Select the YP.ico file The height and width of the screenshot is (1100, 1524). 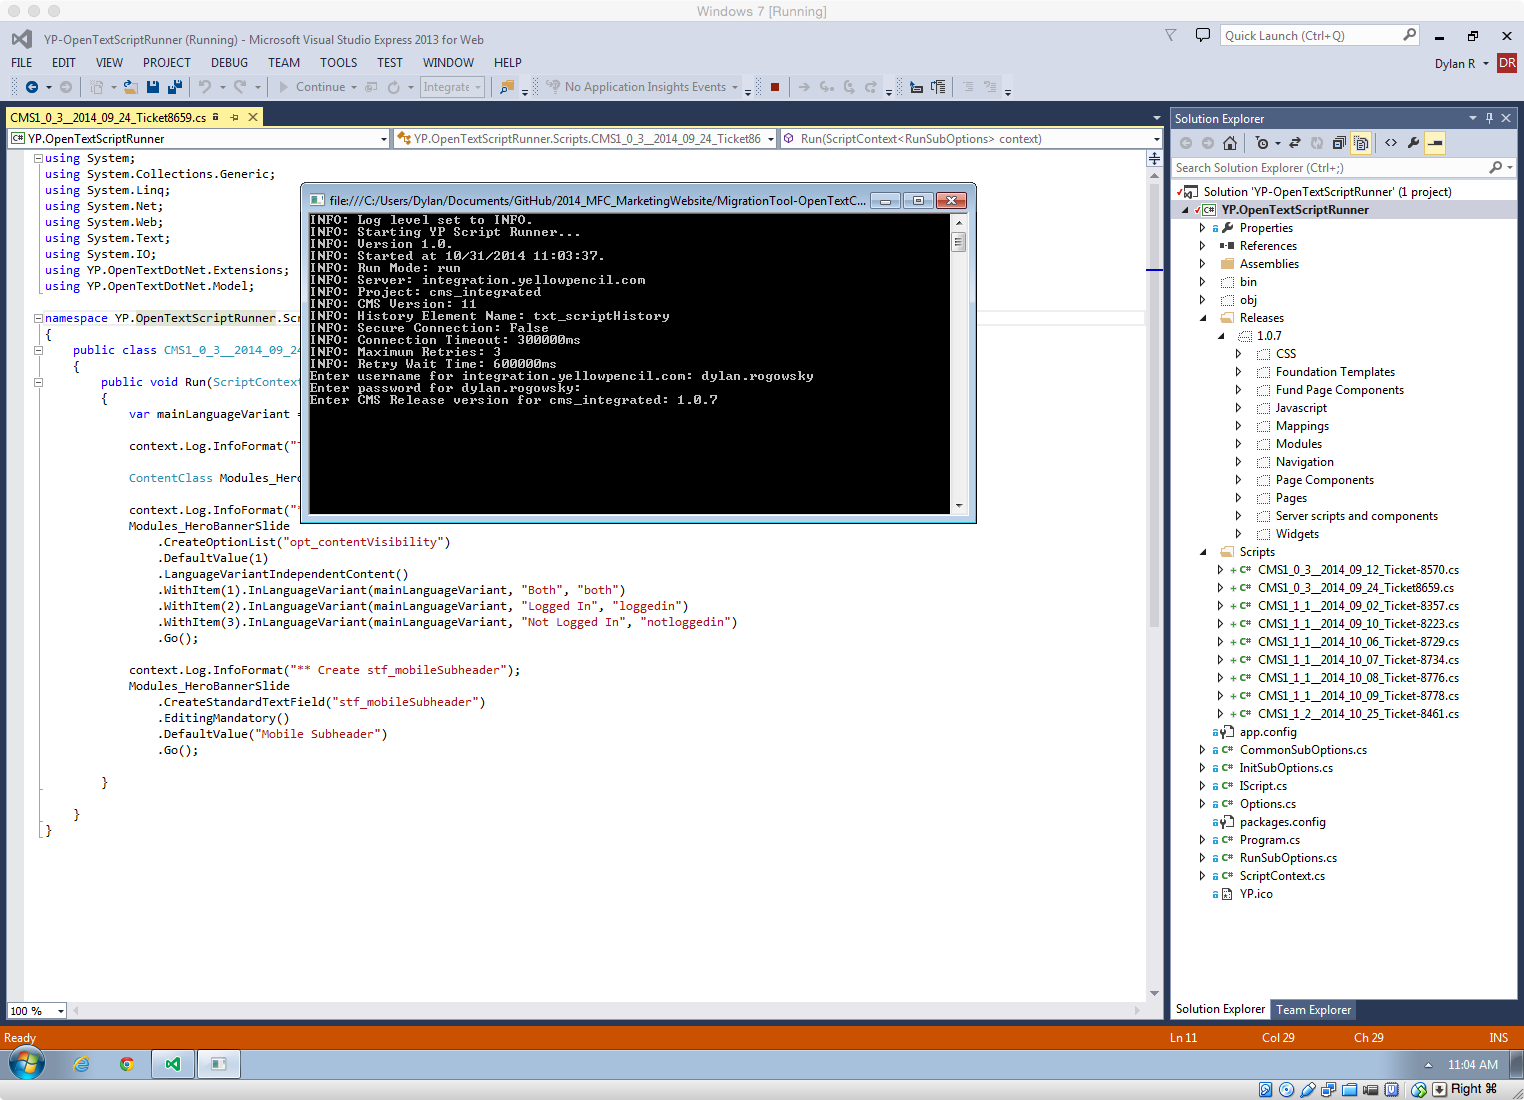click(x=1256, y=894)
